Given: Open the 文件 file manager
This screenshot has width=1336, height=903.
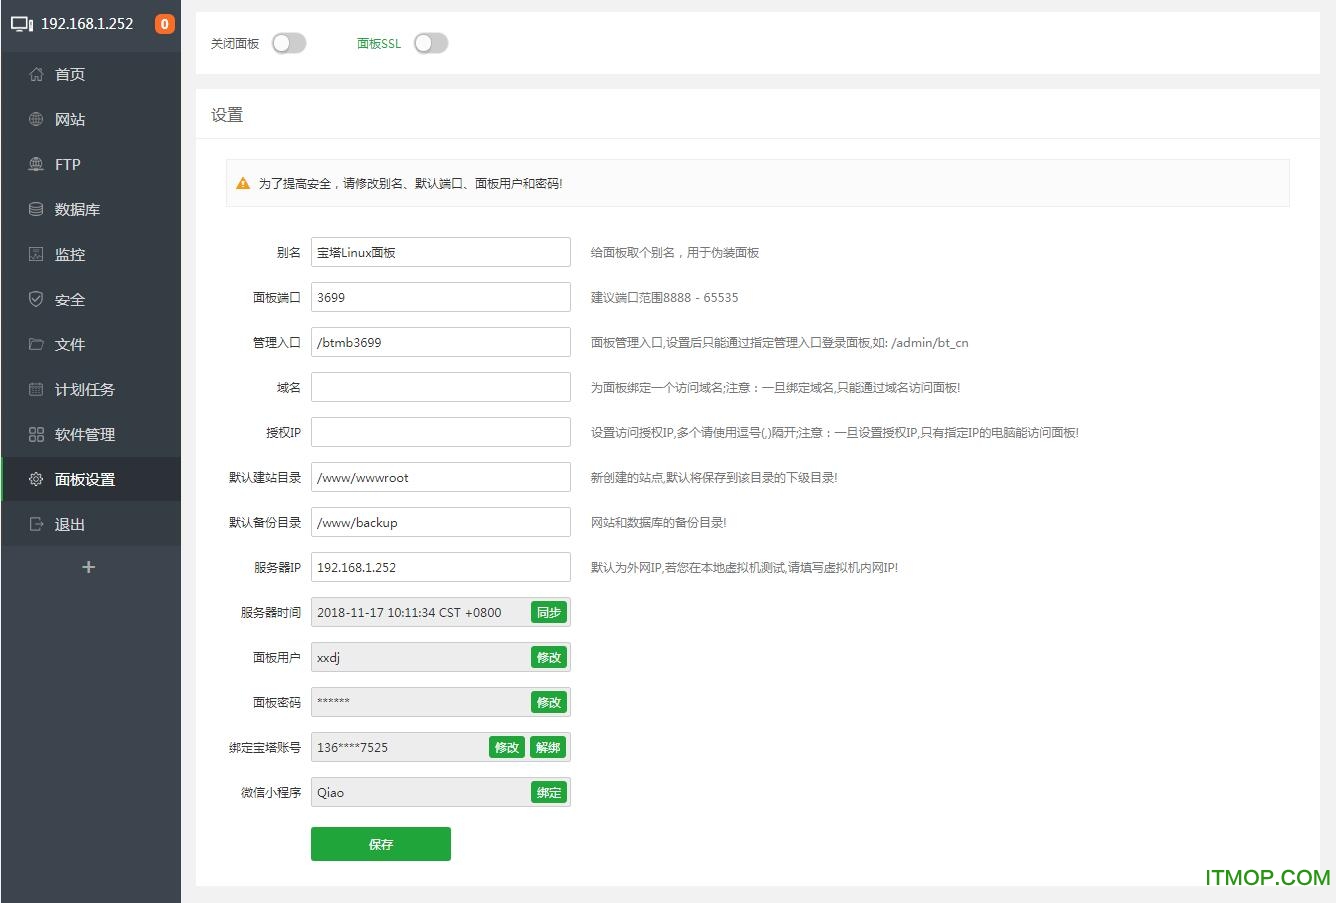Looking at the screenshot, I should pos(68,344).
